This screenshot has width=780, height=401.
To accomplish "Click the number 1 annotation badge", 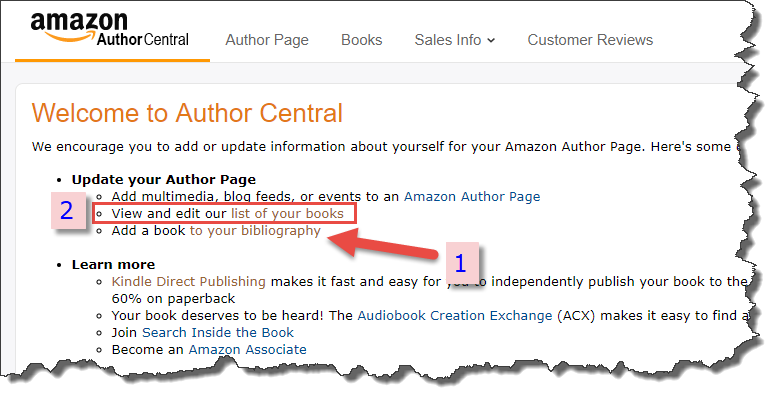I will tap(462, 263).
